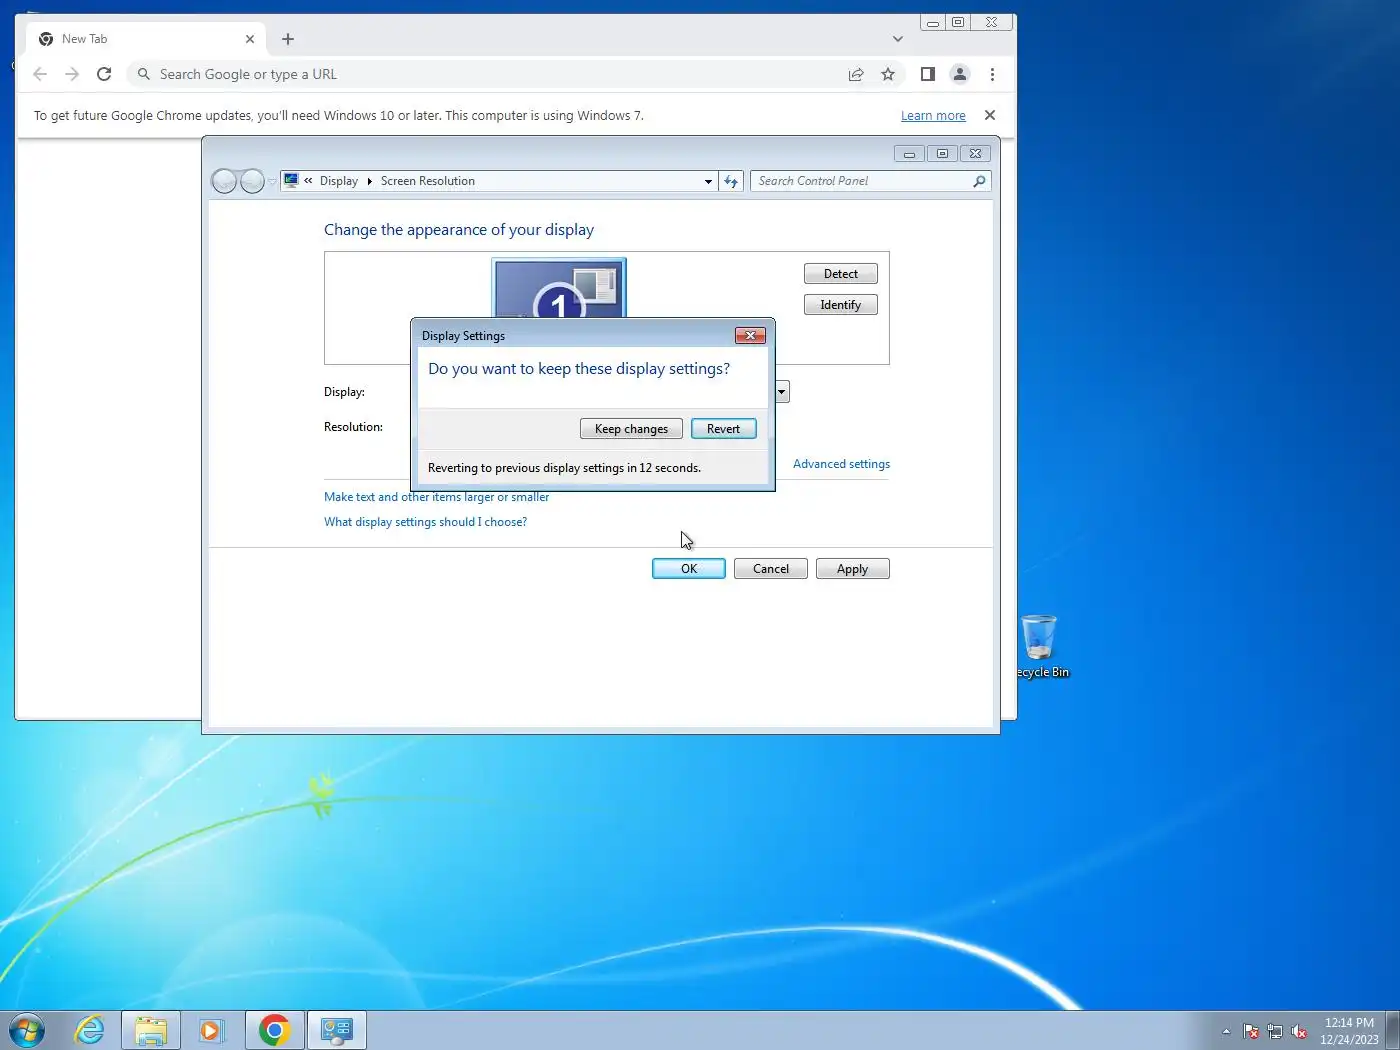Click the Control Panel address bar monitor icon
1400x1050 pixels.
pyautogui.click(x=291, y=181)
